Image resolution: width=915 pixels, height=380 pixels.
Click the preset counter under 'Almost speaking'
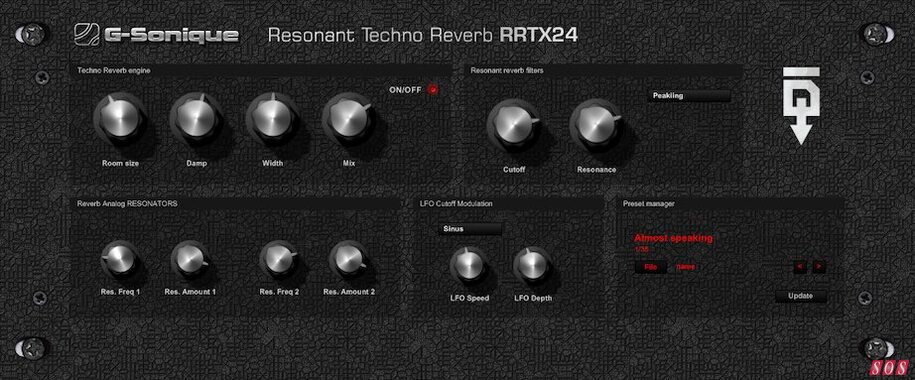[641, 249]
